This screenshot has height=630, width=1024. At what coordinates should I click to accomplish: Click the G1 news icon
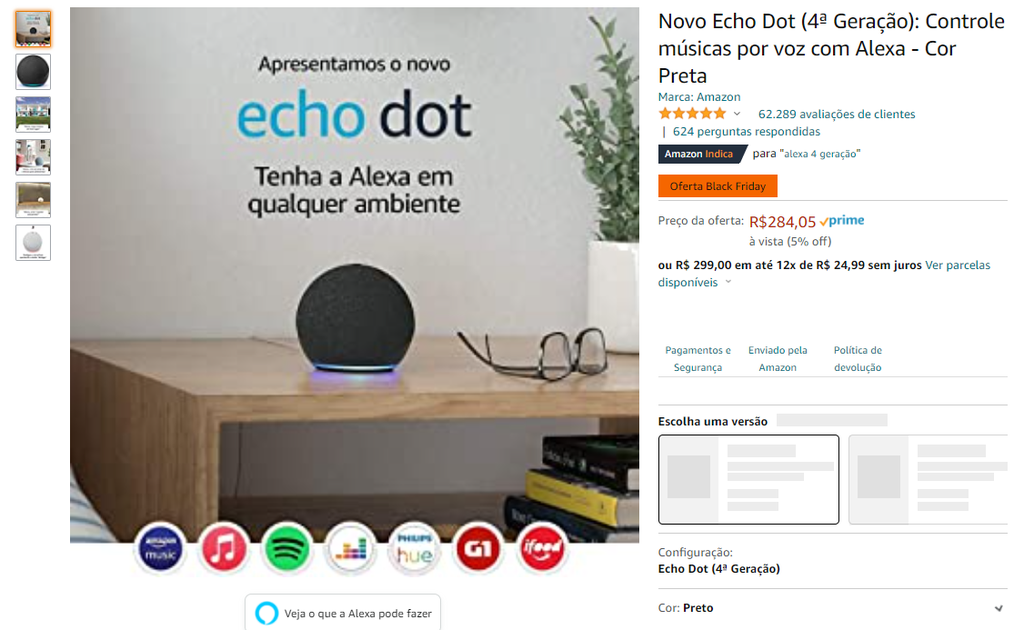477,548
